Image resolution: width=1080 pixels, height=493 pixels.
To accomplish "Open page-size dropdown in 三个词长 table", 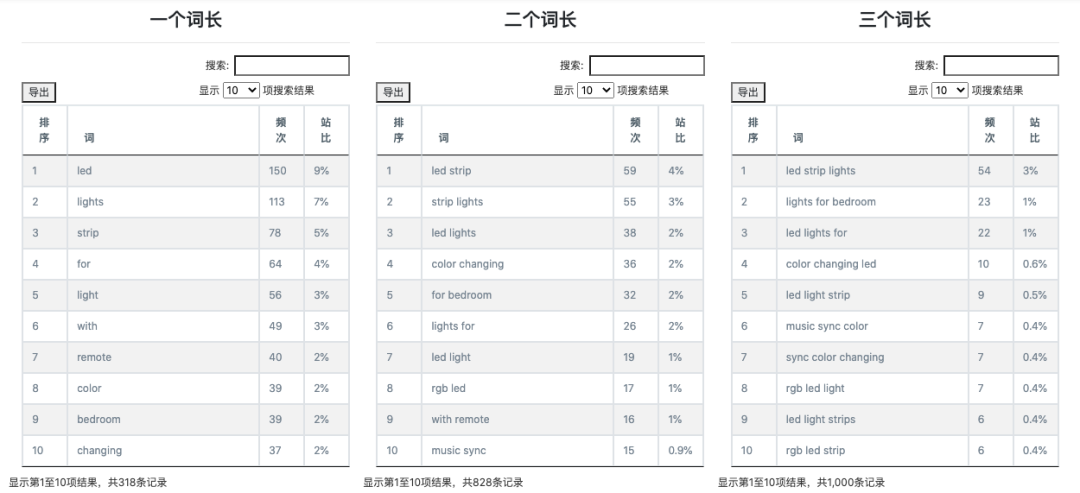I will point(950,90).
